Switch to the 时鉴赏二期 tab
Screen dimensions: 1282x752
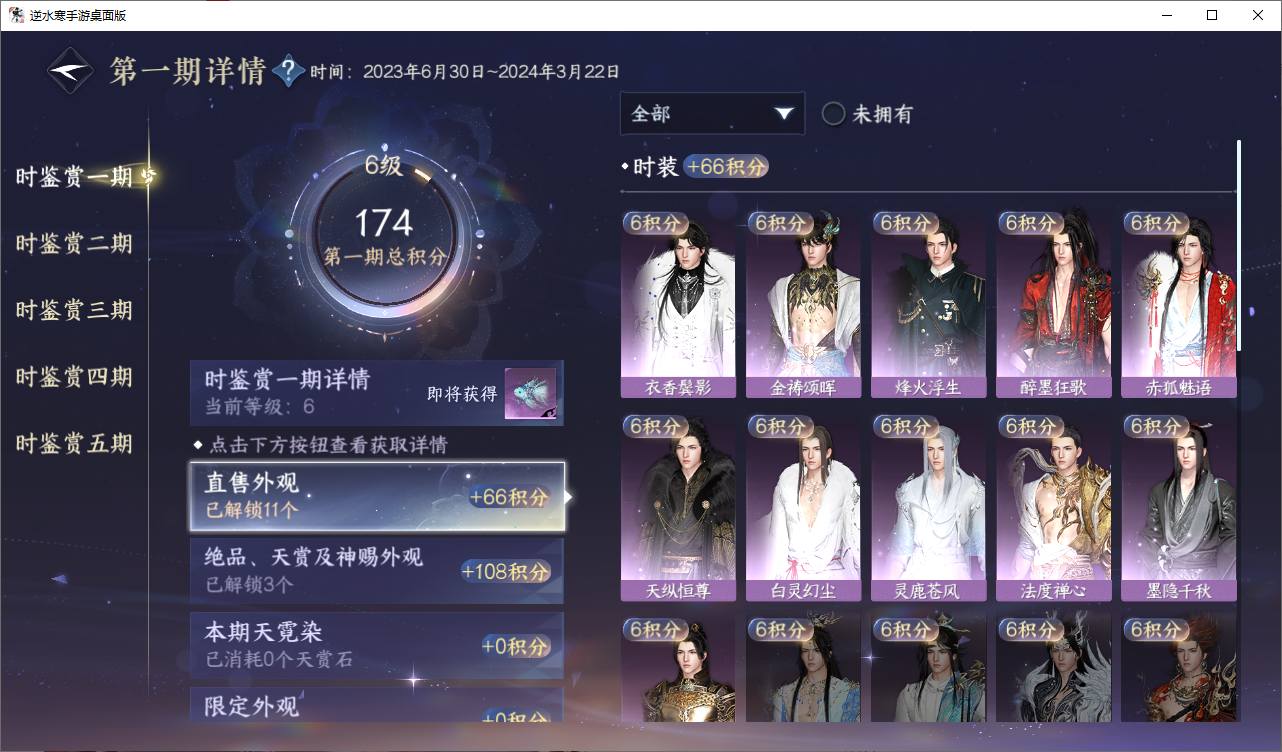point(74,244)
